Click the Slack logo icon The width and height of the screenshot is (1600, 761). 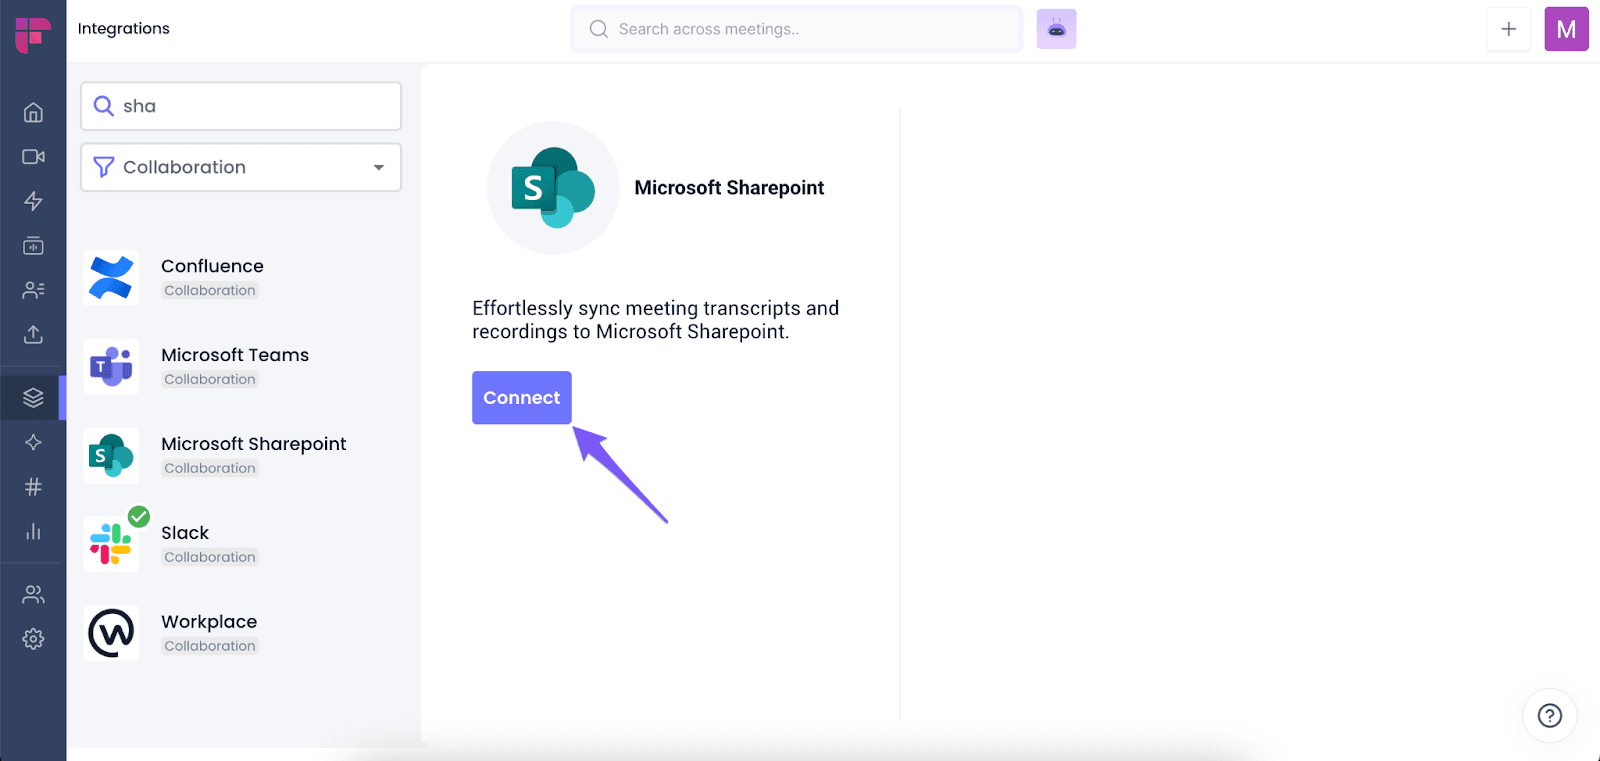click(x=111, y=544)
